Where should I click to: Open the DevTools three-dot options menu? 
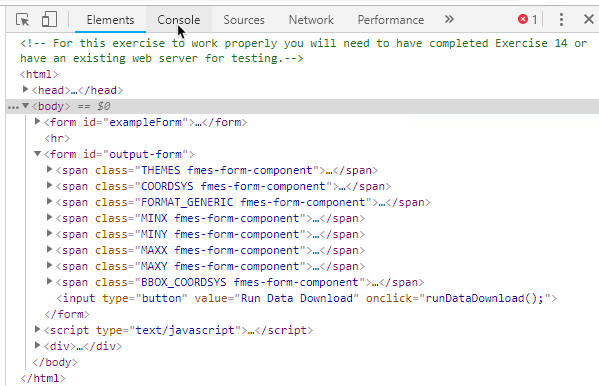point(561,19)
